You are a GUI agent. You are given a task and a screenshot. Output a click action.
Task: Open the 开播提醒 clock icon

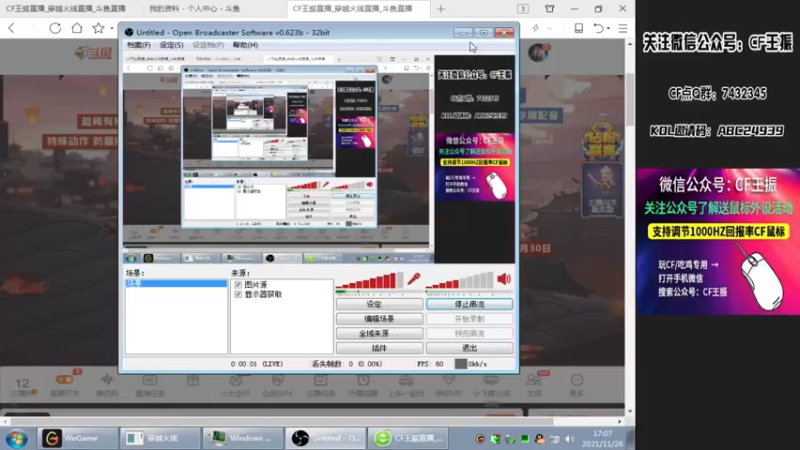363,385
